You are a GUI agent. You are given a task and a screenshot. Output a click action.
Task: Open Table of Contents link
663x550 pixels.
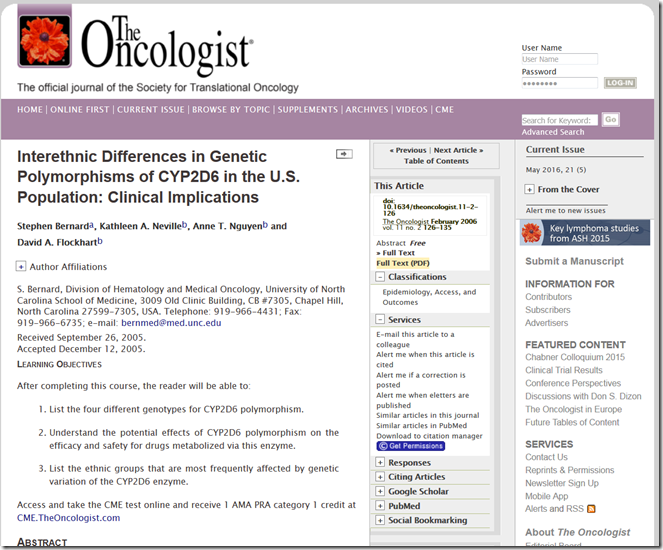436,161
